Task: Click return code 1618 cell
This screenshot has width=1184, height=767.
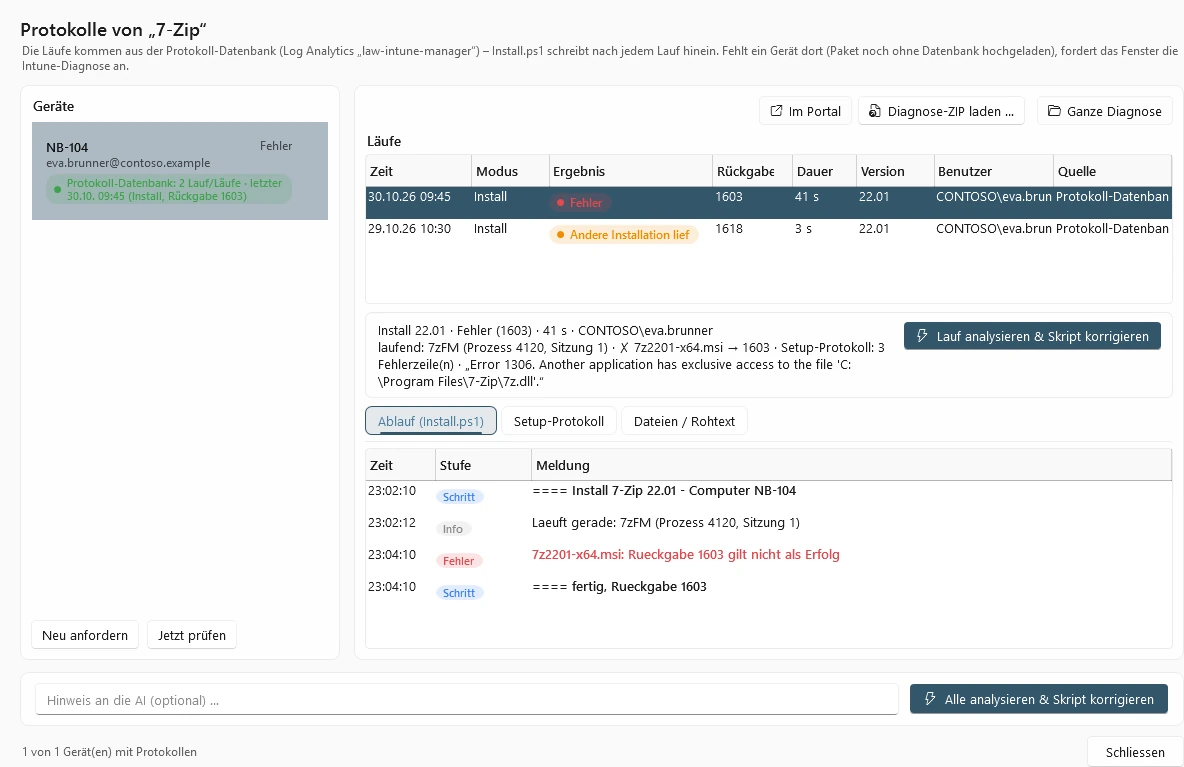Action: [x=729, y=229]
